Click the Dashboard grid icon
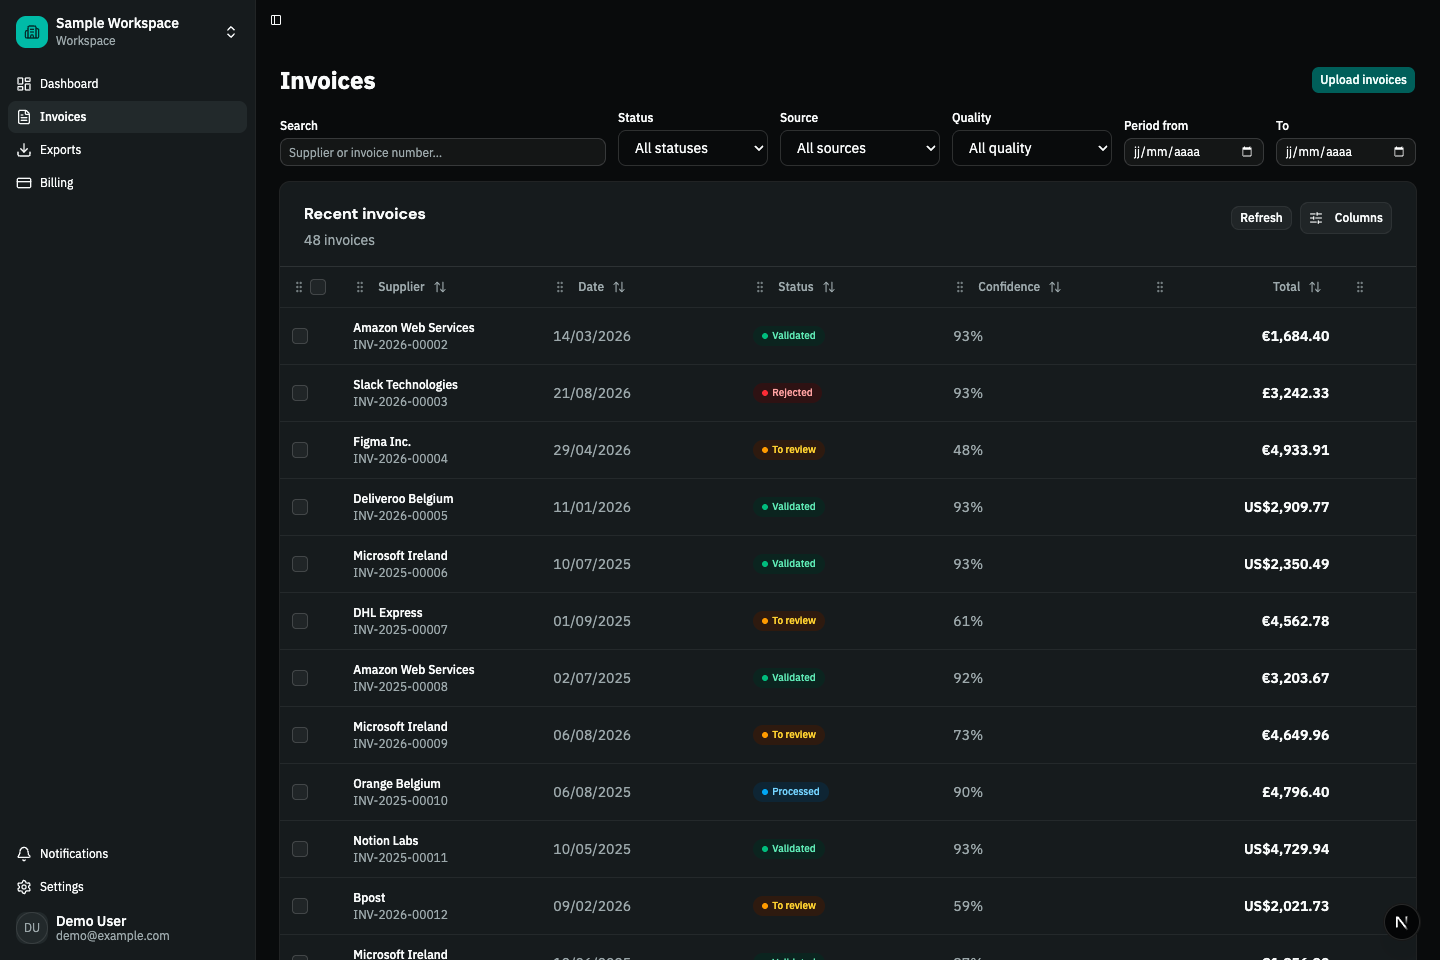Image resolution: width=1440 pixels, height=960 pixels. [x=24, y=84]
